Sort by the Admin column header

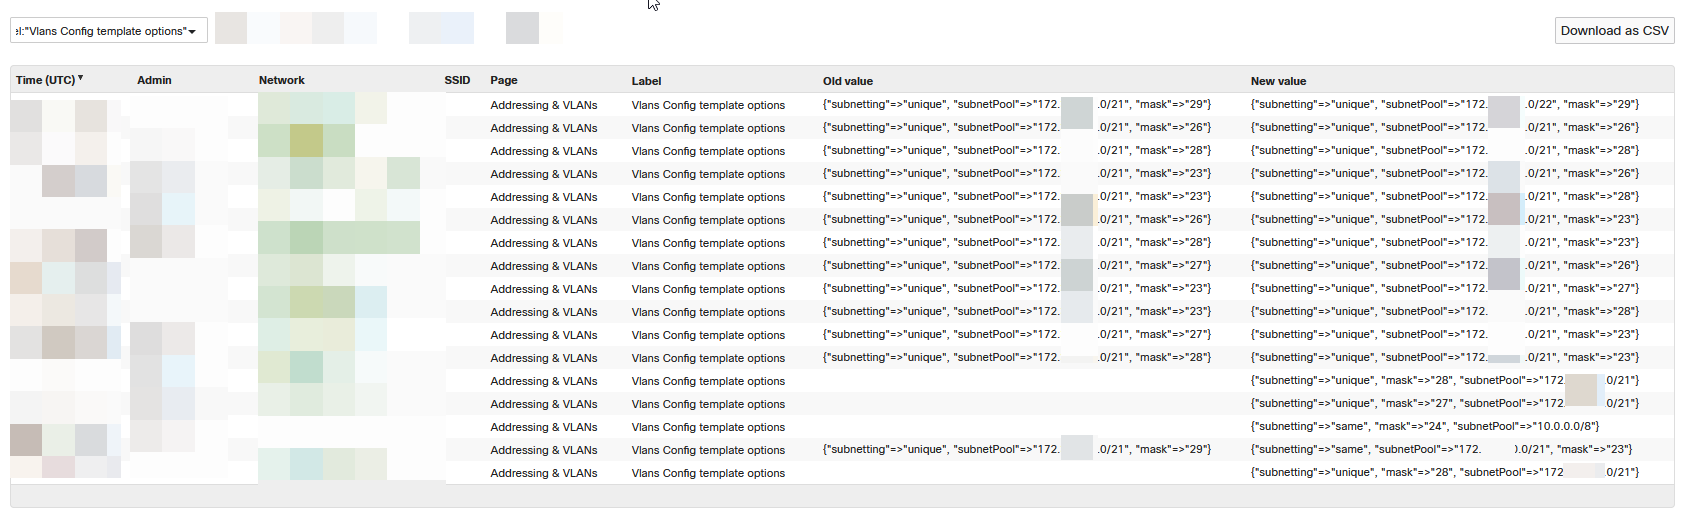point(154,80)
